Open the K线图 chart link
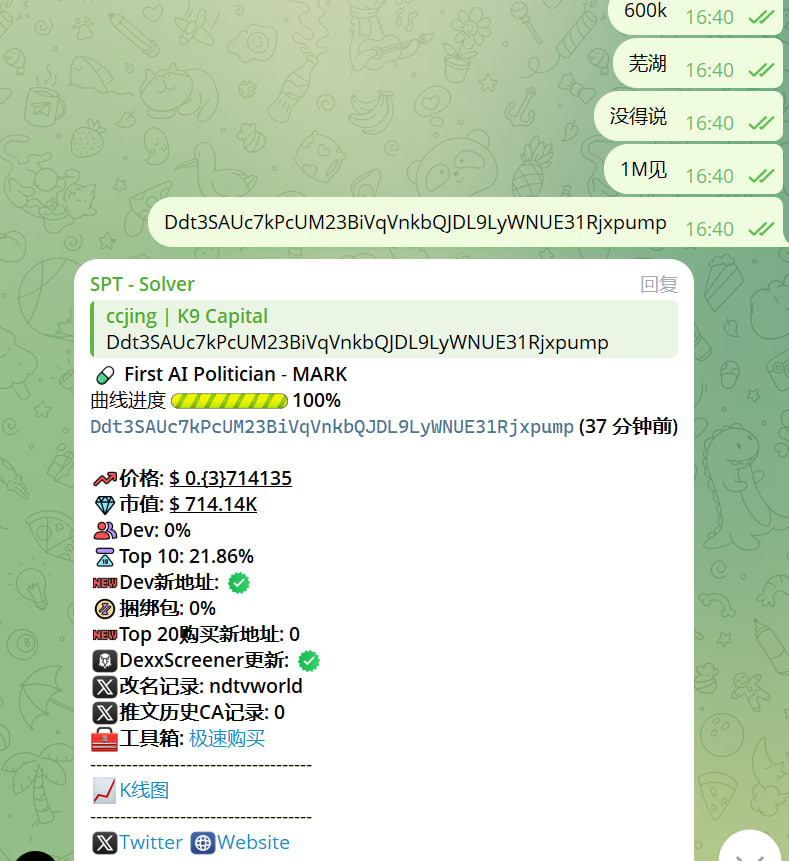The height and width of the screenshot is (861, 789). coord(144,790)
